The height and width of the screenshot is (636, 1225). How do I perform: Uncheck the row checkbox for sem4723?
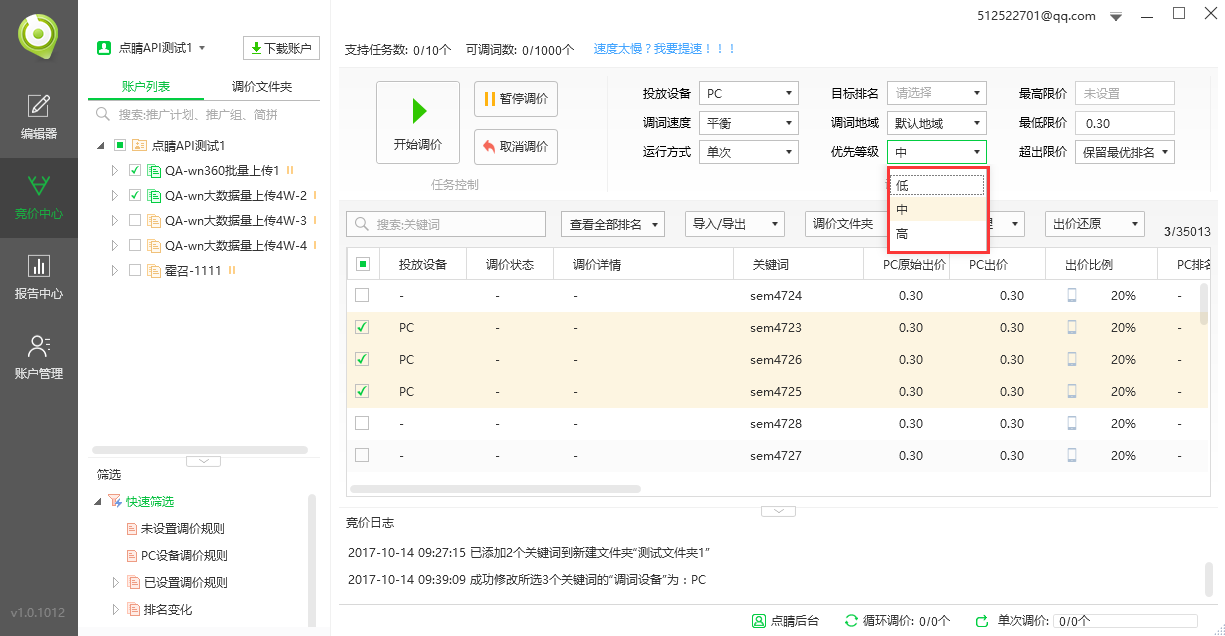click(362, 327)
